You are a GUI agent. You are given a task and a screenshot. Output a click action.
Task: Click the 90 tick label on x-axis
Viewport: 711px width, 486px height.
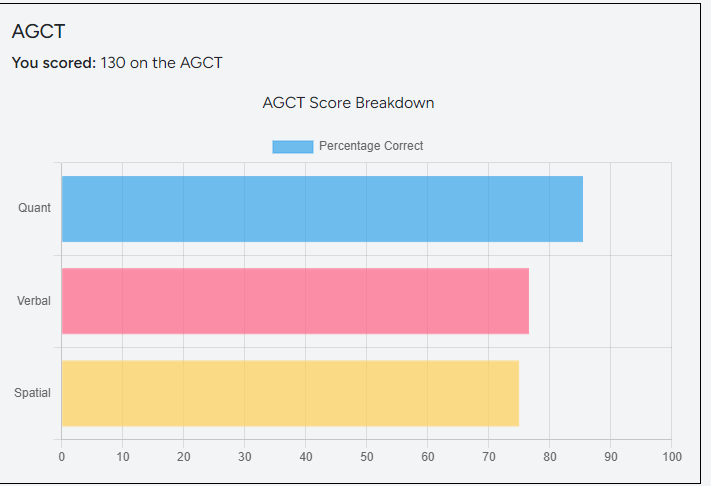[x=611, y=457]
